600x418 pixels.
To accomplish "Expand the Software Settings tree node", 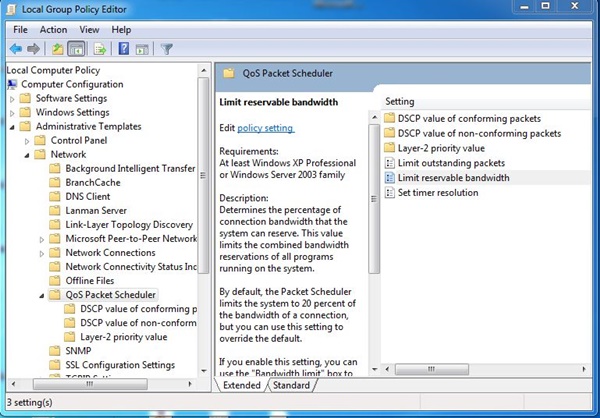I will pos(13,99).
